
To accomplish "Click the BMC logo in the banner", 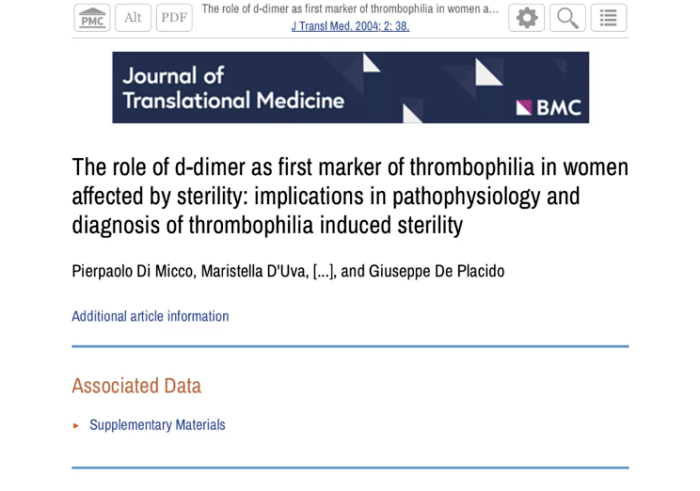I will [x=548, y=107].
